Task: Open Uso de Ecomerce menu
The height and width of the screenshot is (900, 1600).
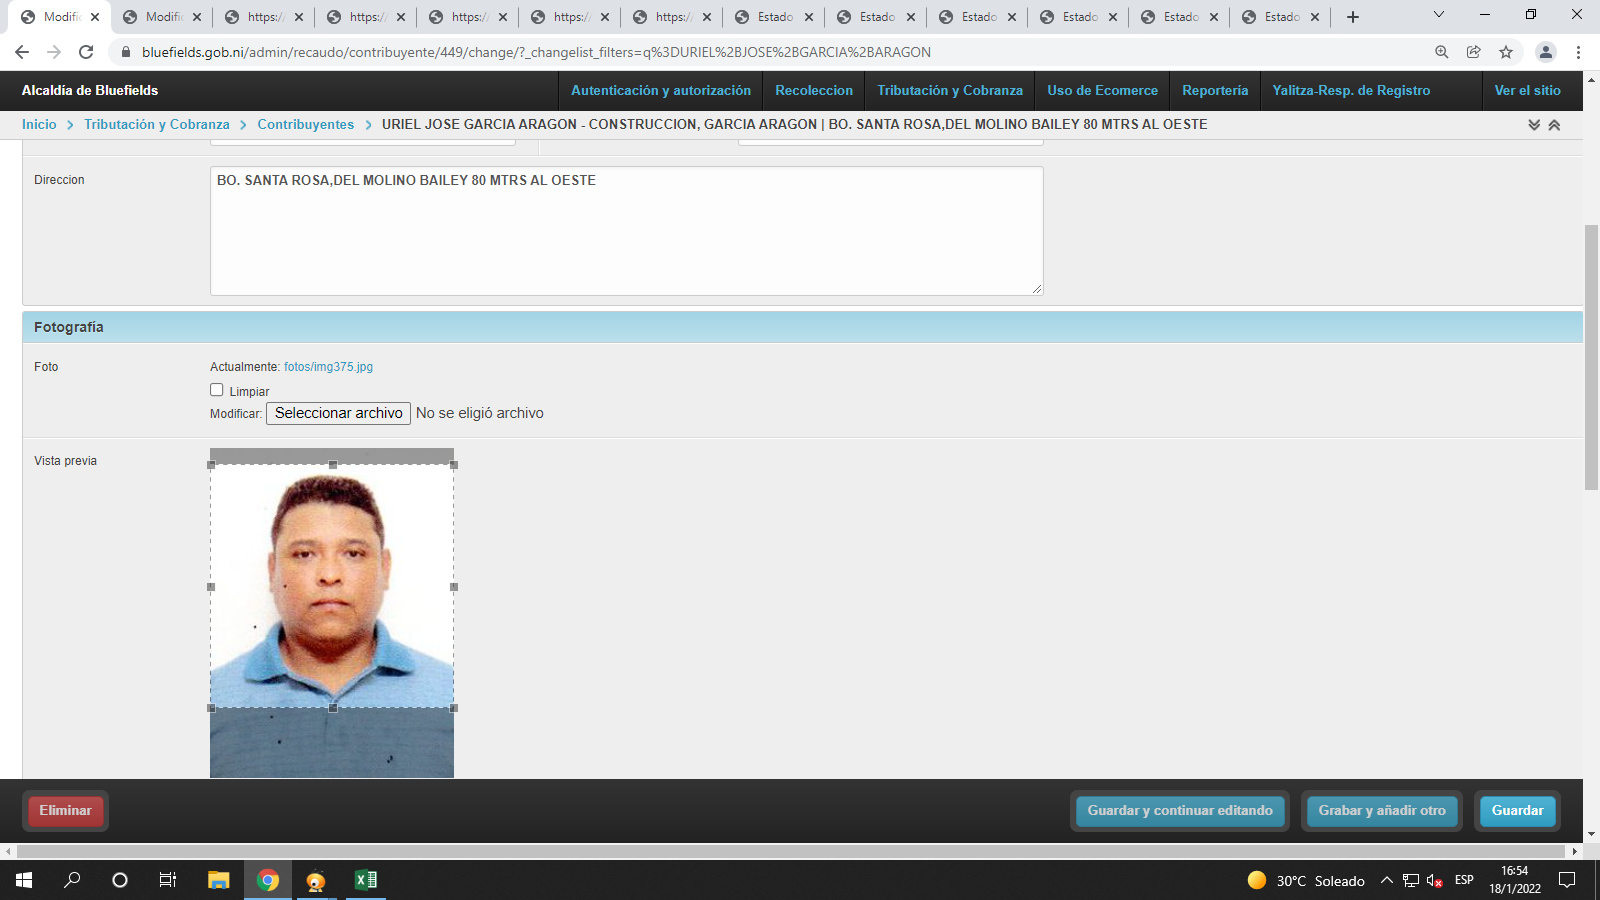Action: [x=1102, y=90]
